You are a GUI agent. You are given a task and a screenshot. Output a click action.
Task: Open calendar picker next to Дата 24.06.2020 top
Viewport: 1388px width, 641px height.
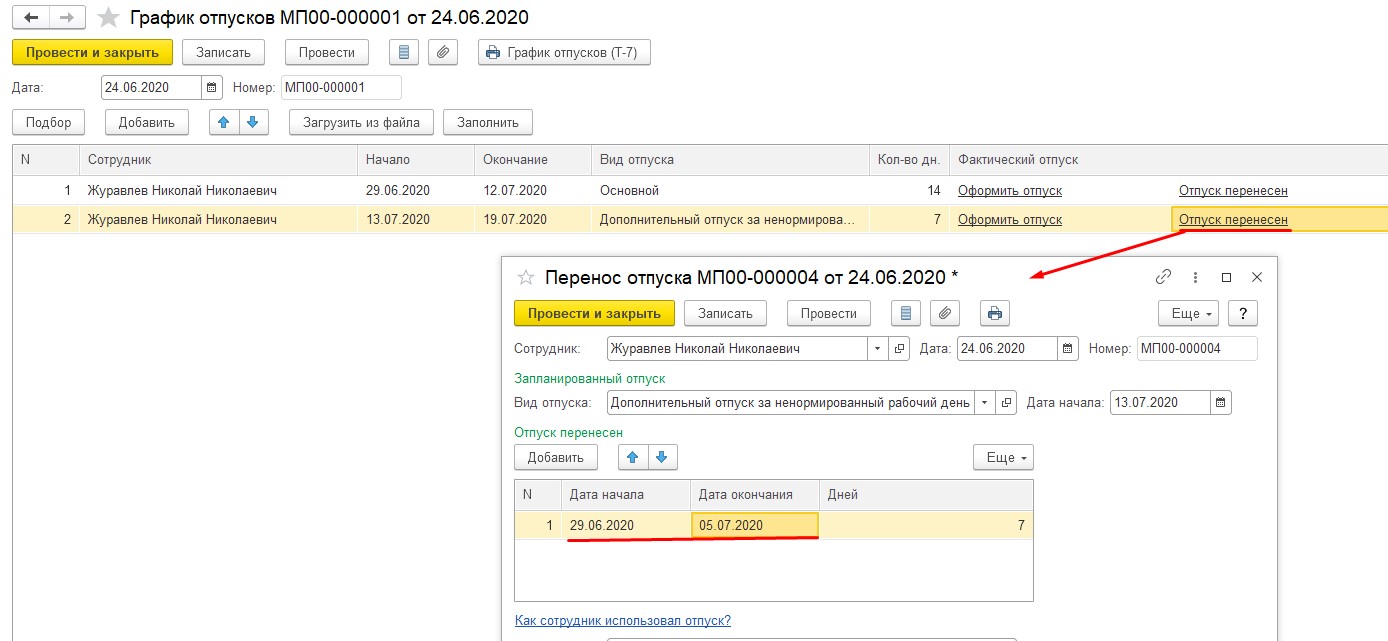coord(211,87)
